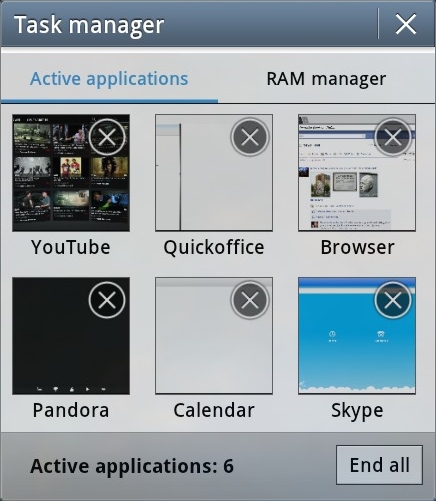Close Quickoffice using its X icon
436x501 pixels.
[250, 137]
